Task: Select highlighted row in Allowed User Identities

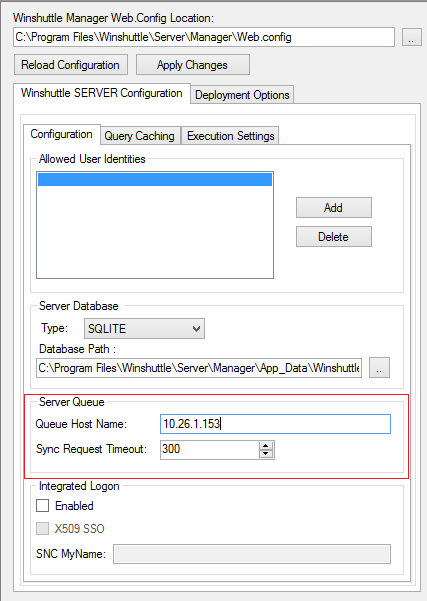Action: coord(155,179)
